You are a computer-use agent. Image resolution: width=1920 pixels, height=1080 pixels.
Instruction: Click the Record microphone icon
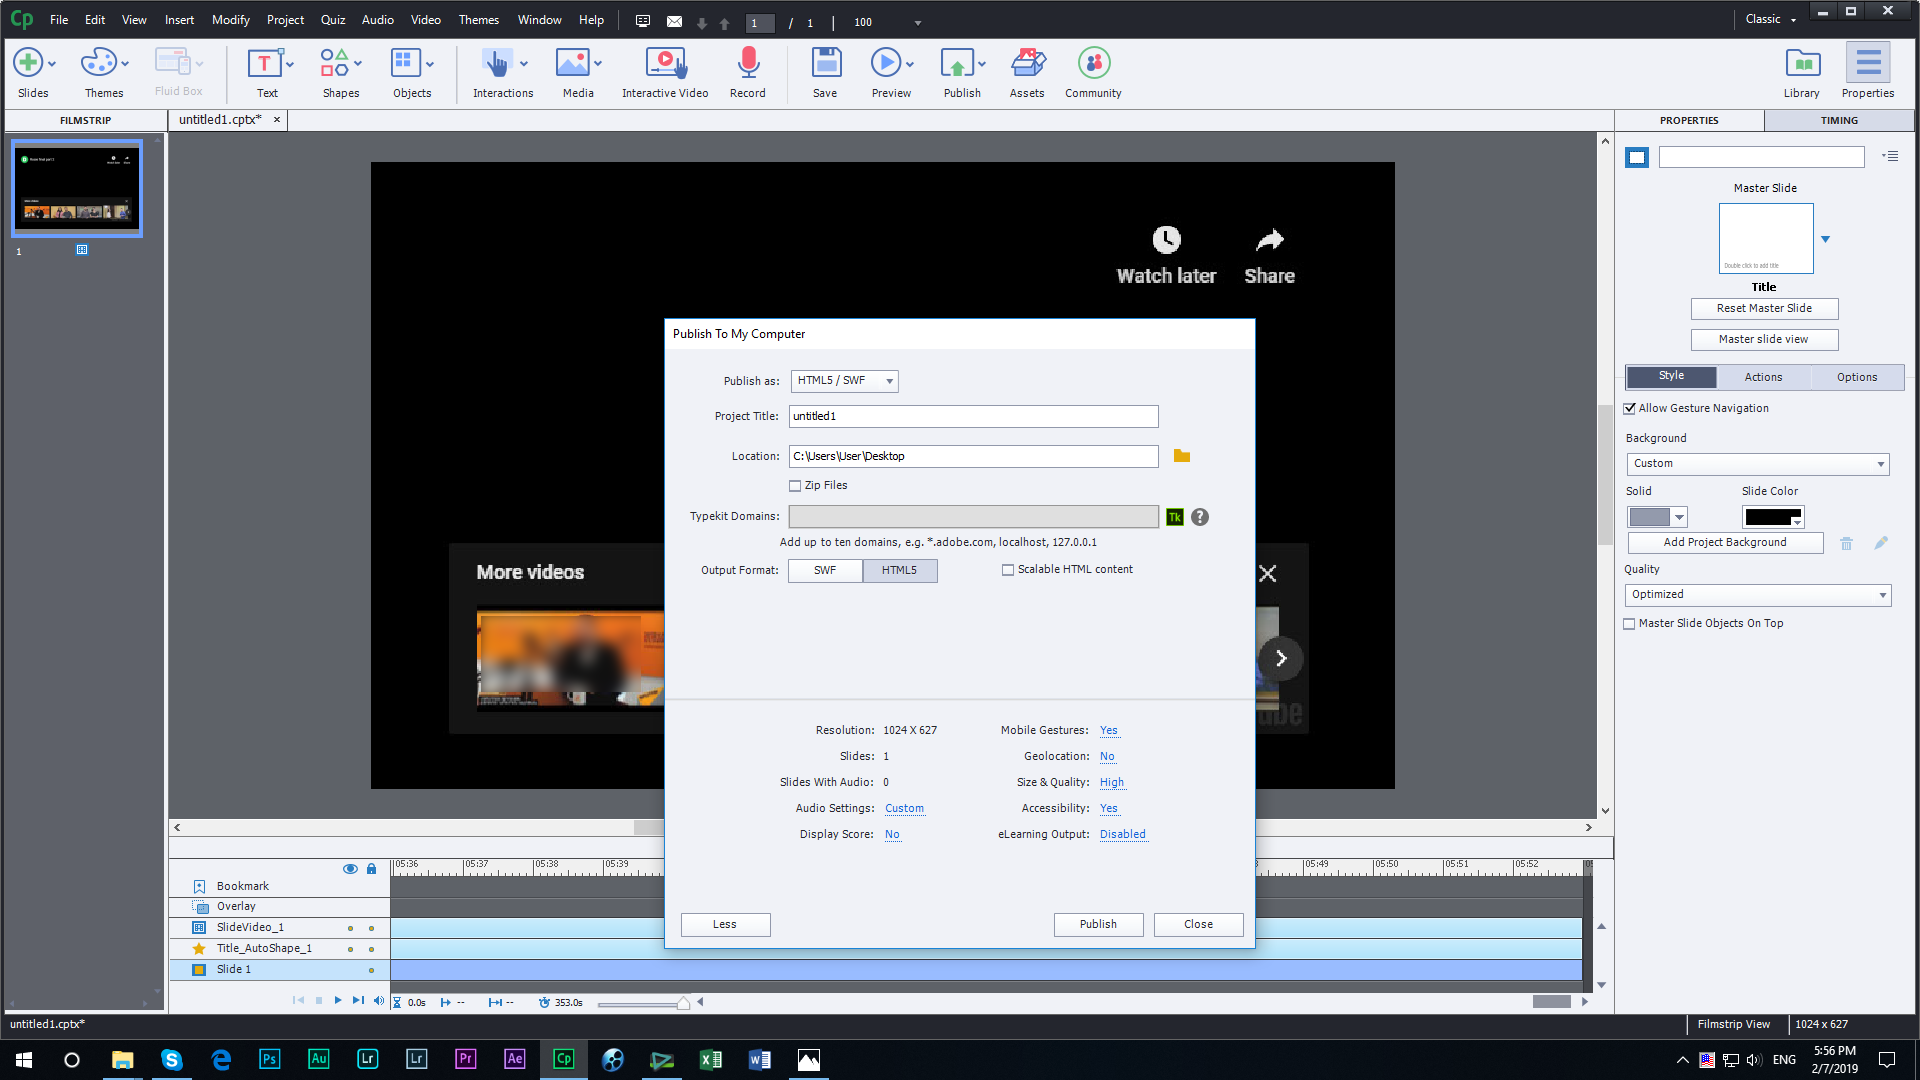748,63
